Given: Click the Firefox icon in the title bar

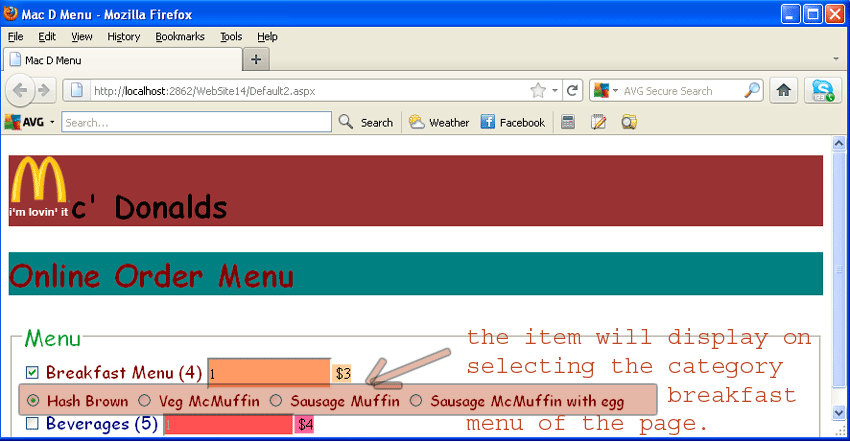Looking at the screenshot, I should [10, 13].
